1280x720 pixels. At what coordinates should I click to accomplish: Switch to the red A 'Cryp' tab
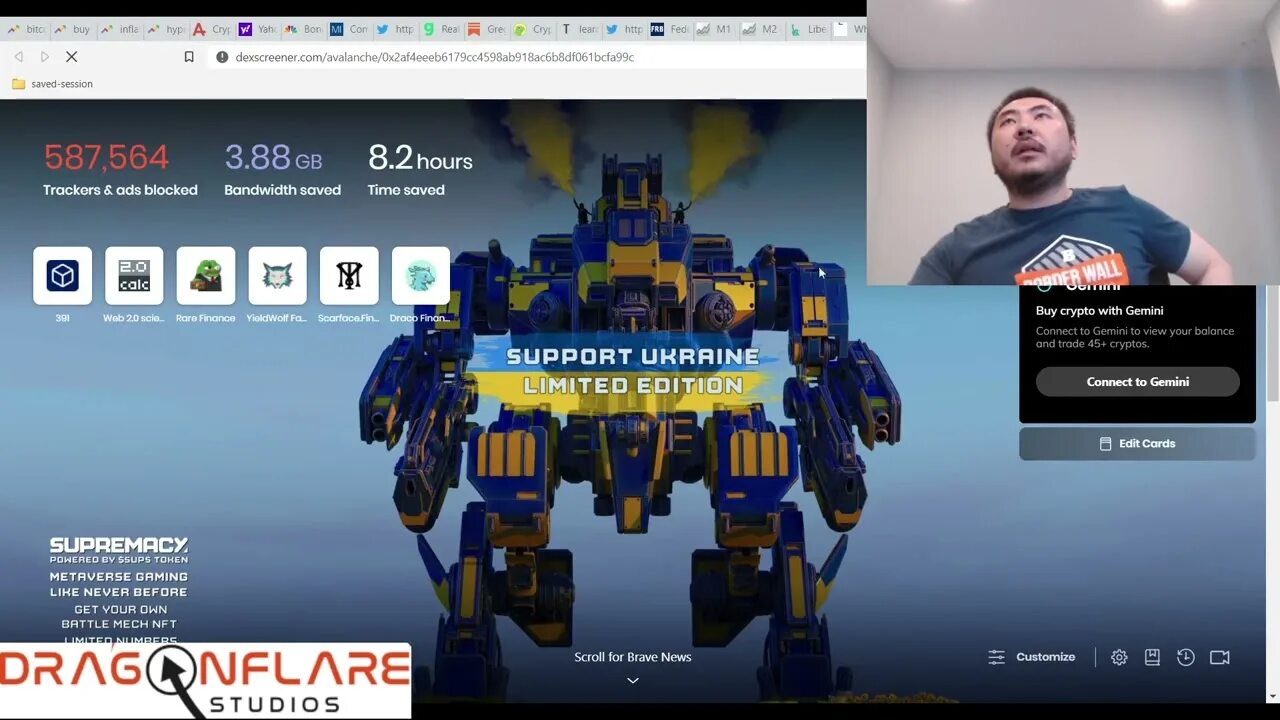click(212, 29)
